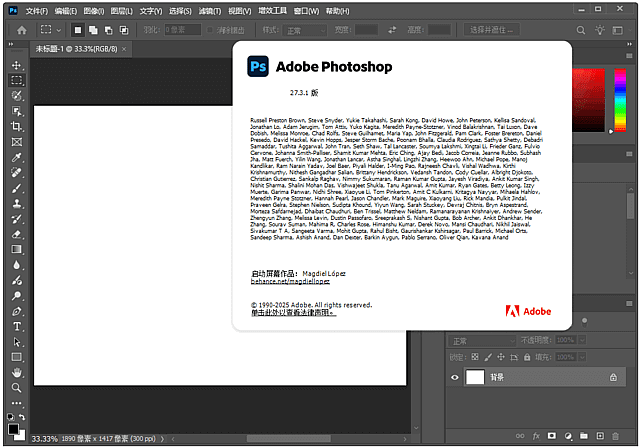Image resolution: width=640 pixels, height=448 pixels.
Task: Open 图像(I) menu
Action: (x=94, y=11)
